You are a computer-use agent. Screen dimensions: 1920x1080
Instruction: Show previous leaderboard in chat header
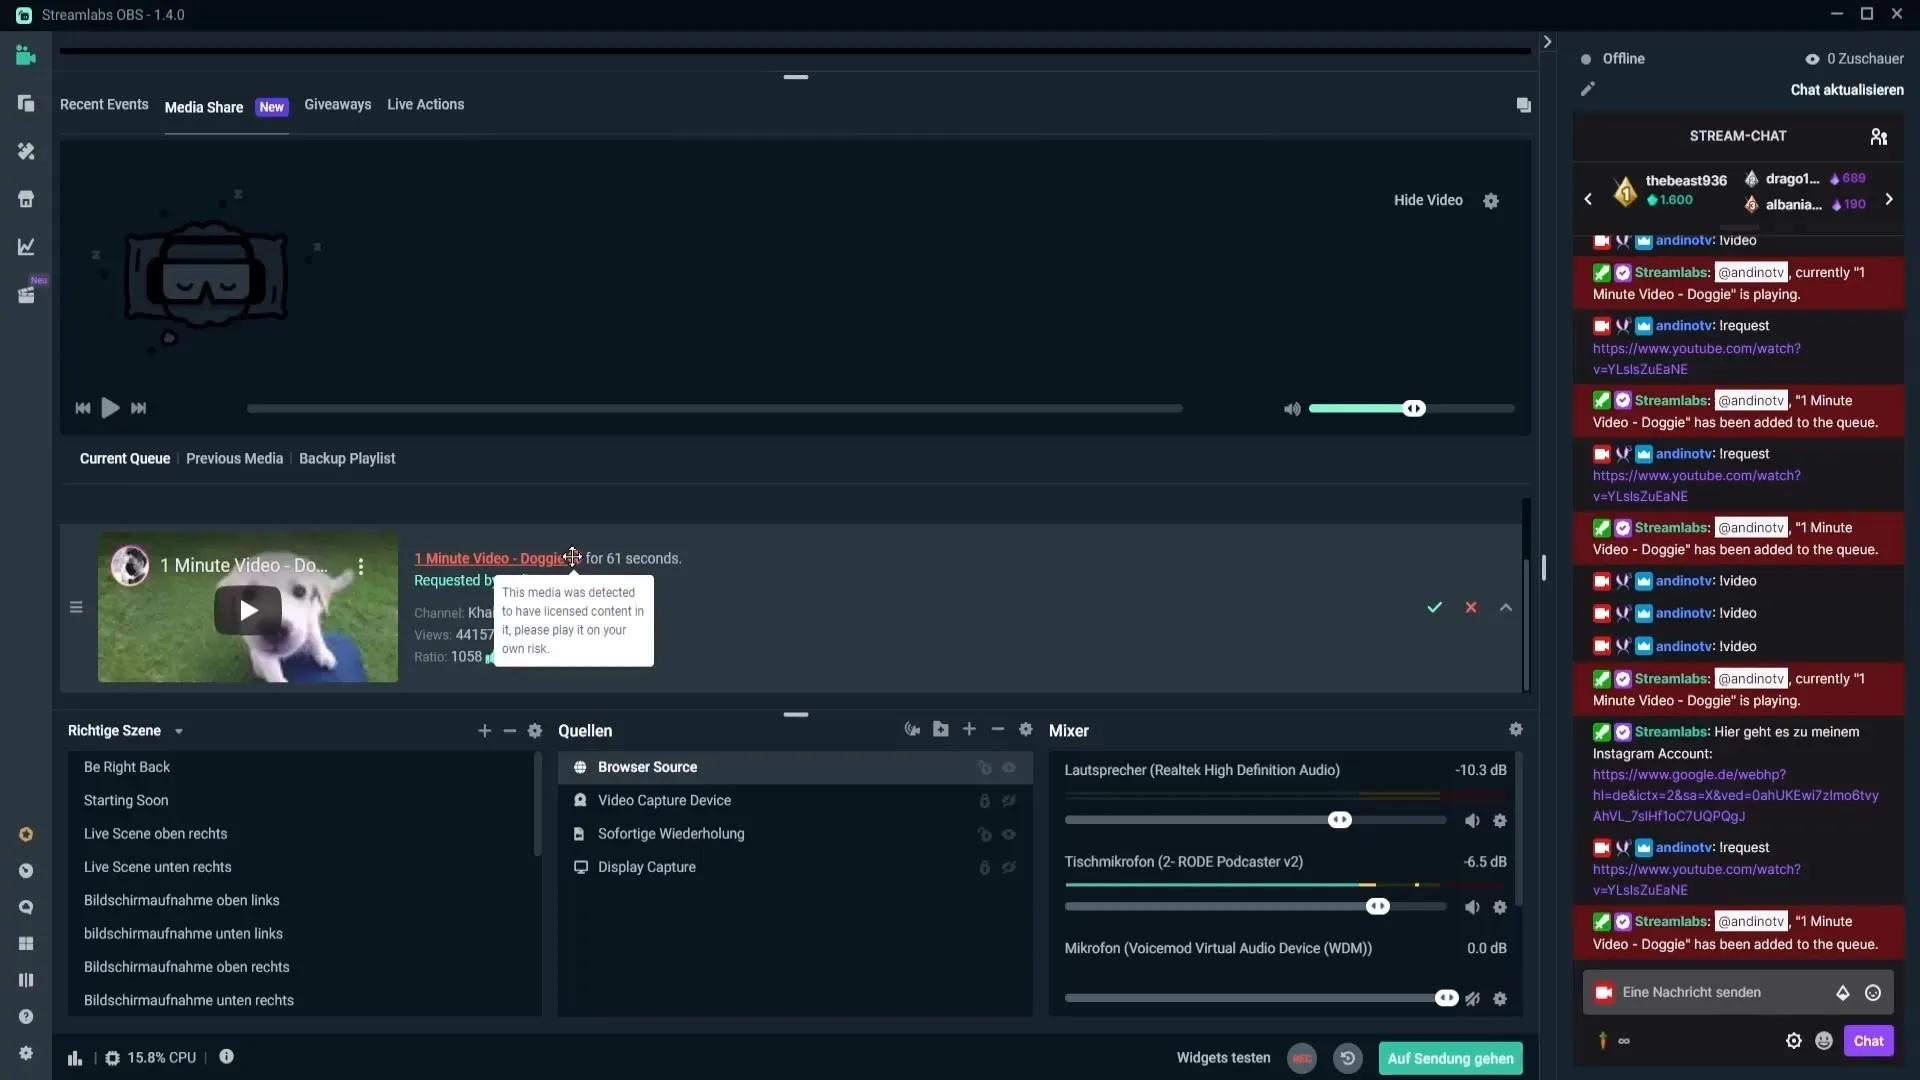[1588, 200]
